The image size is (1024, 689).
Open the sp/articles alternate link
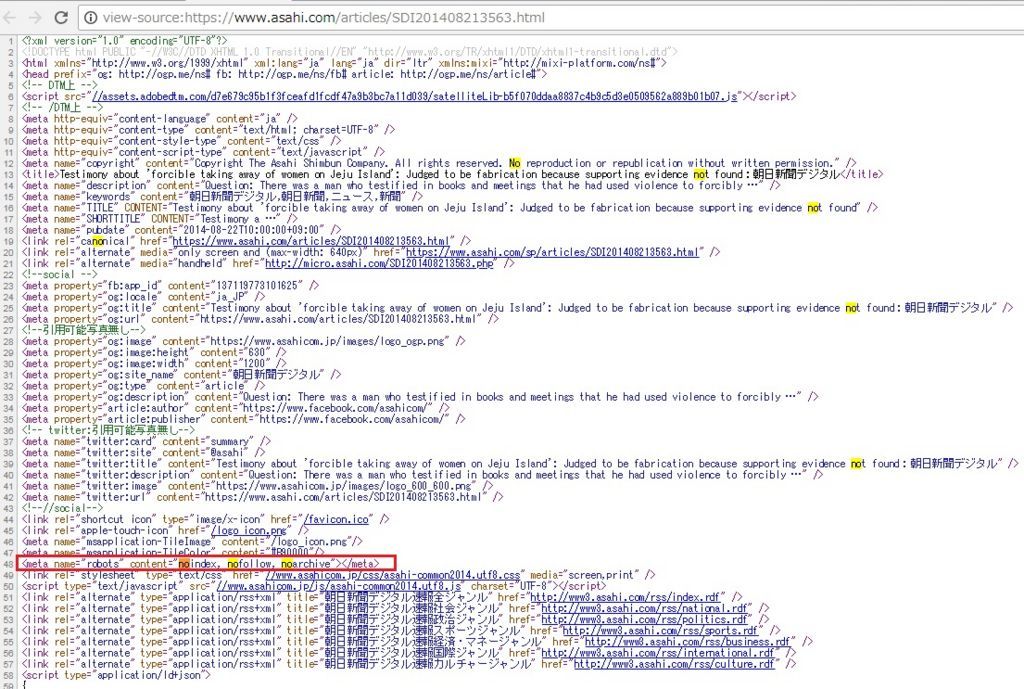point(552,252)
